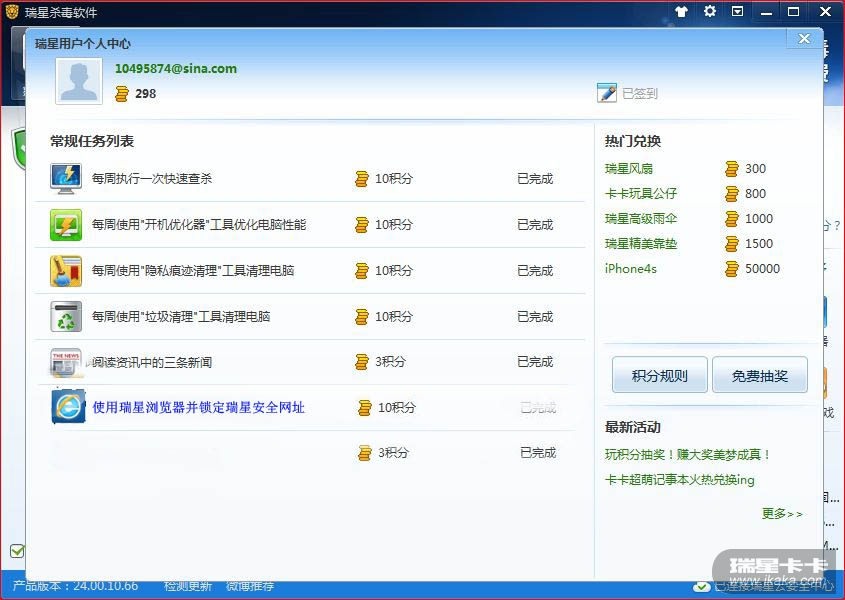Open activity 卡卡超萌记事本火热兑换ing

(680, 480)
